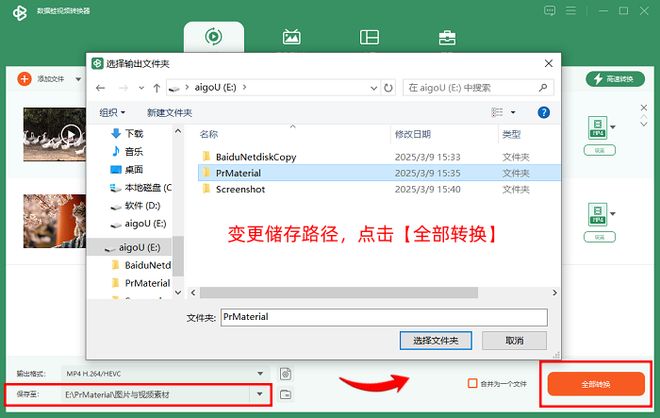Open the 组织 dropdown menu
660x418 pixels.
(111, 113)
